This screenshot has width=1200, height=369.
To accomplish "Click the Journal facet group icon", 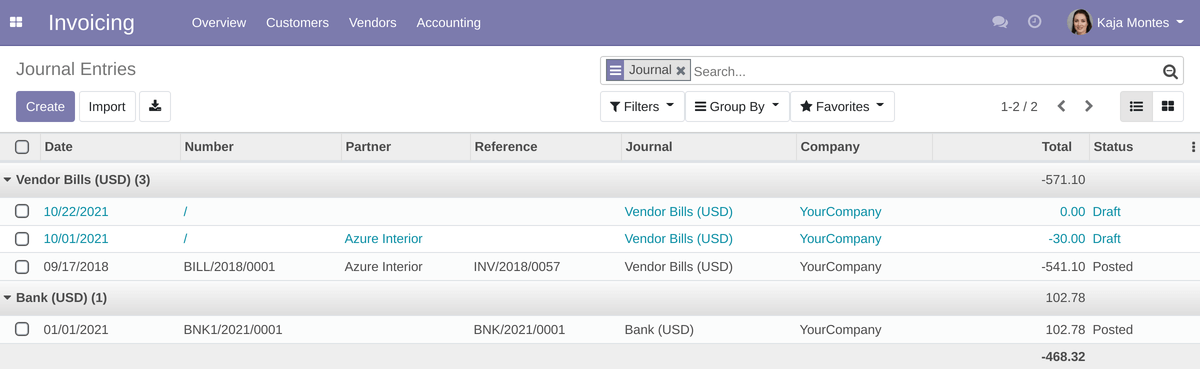I will [615, 71].
